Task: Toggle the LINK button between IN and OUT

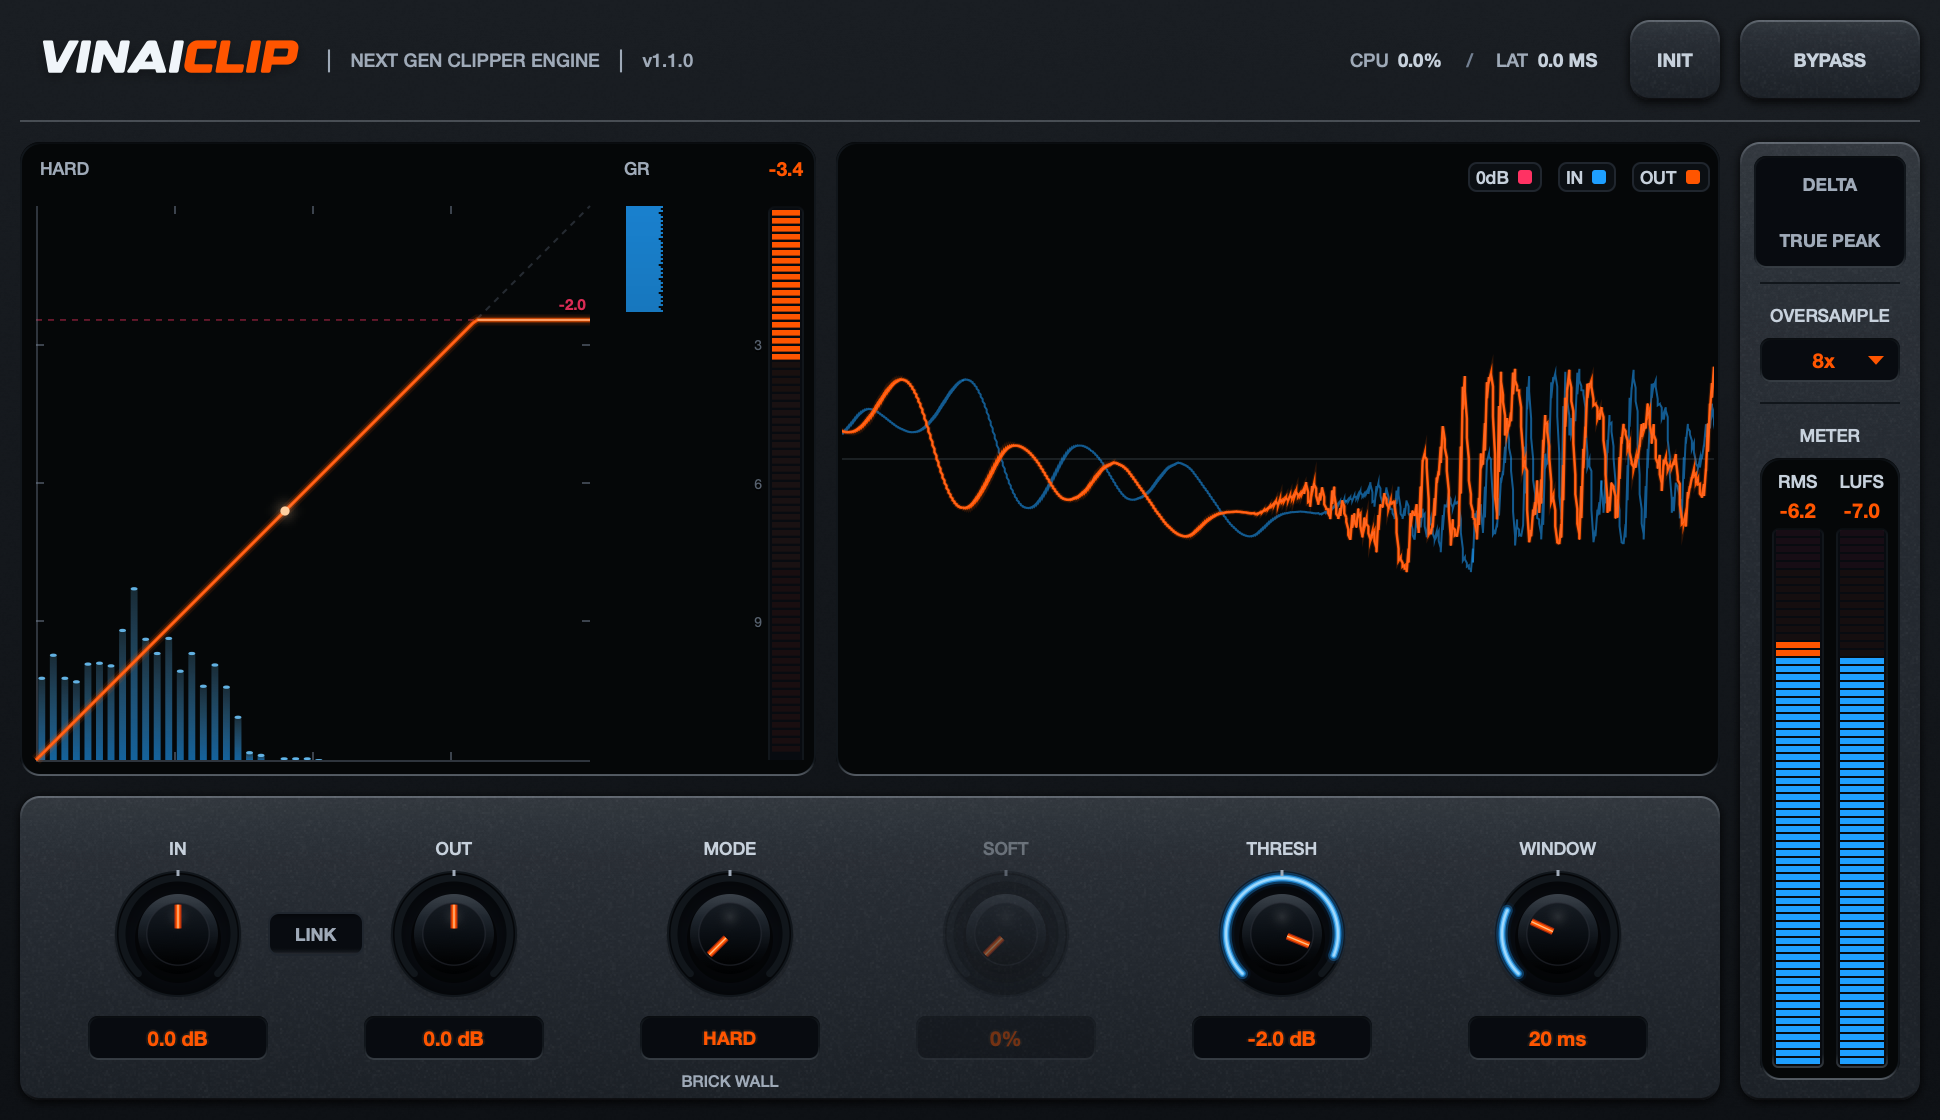Action: 315,934
